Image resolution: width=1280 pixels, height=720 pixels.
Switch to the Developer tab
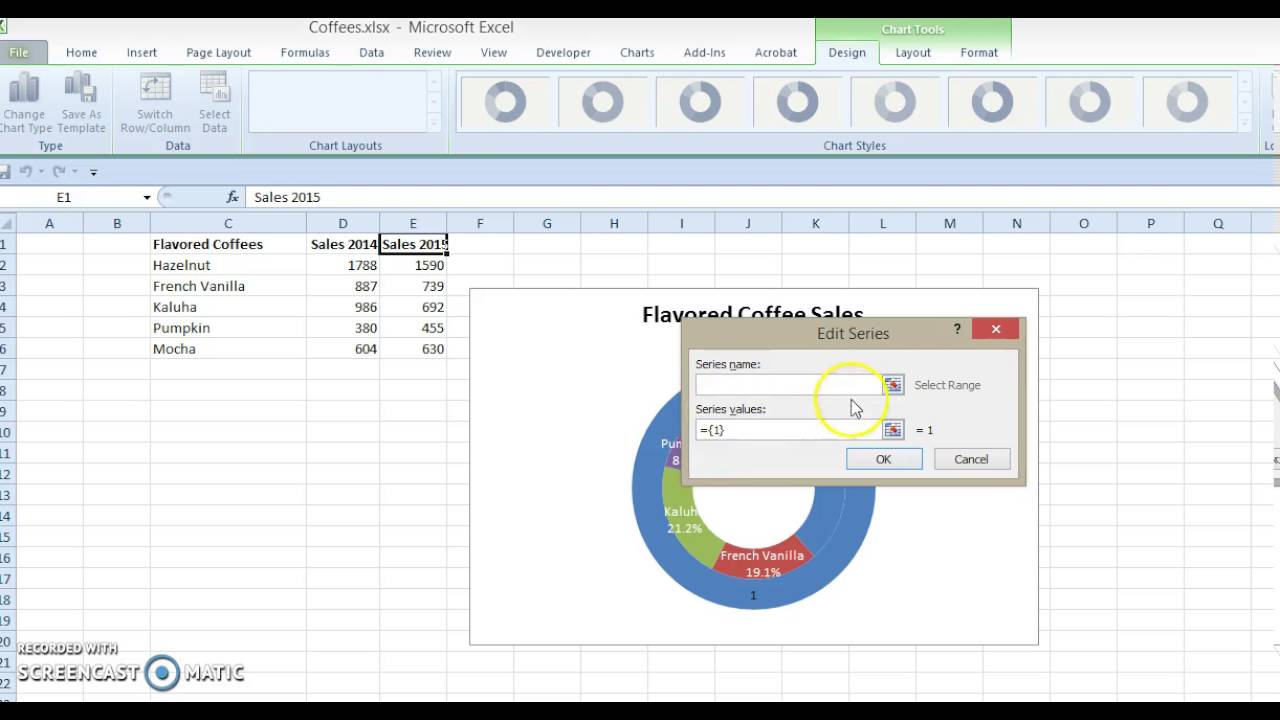click(x=563, y=52)
